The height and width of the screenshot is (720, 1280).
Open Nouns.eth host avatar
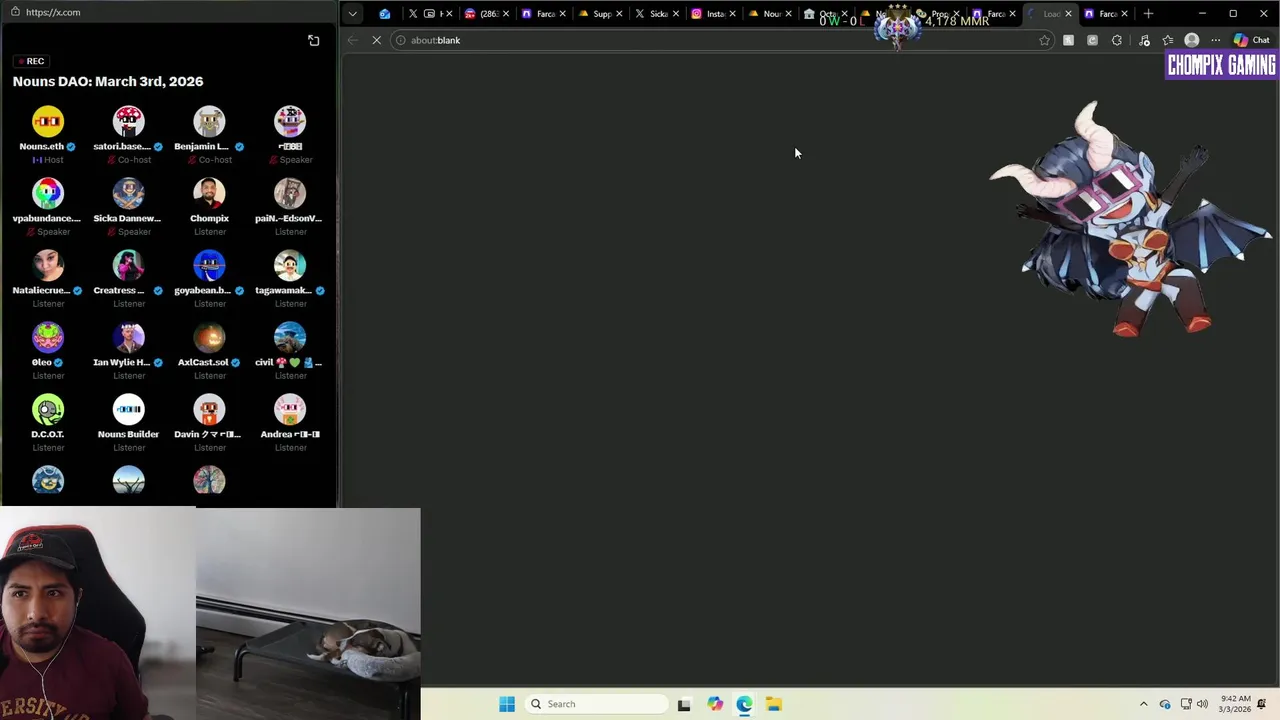pyautogui.click(x=47, y=121)
